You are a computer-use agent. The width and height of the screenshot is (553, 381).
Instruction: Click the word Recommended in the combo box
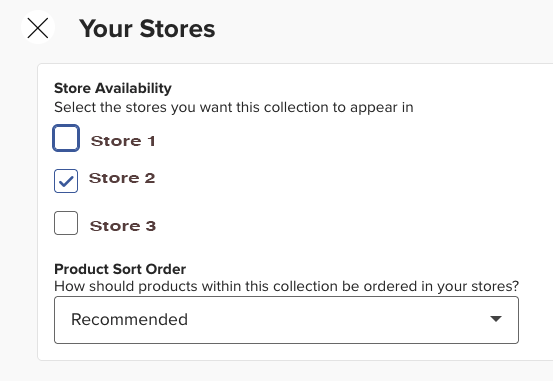point(129,319)
